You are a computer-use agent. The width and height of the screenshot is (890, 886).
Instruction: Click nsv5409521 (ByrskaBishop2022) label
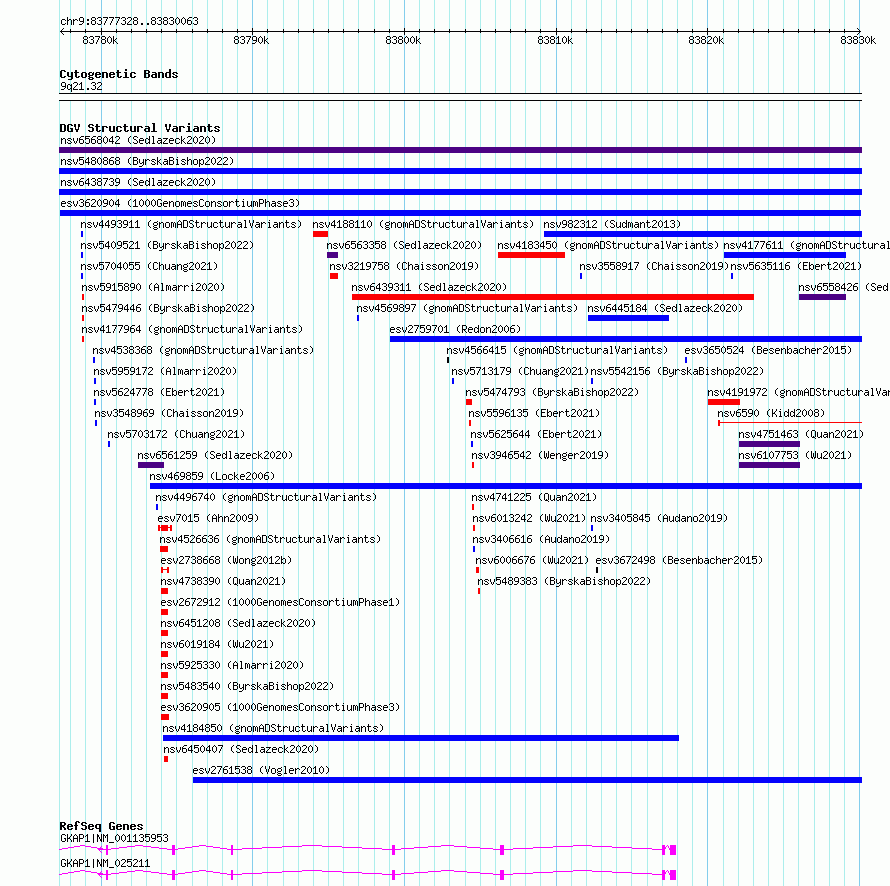(x=167, y=245)
